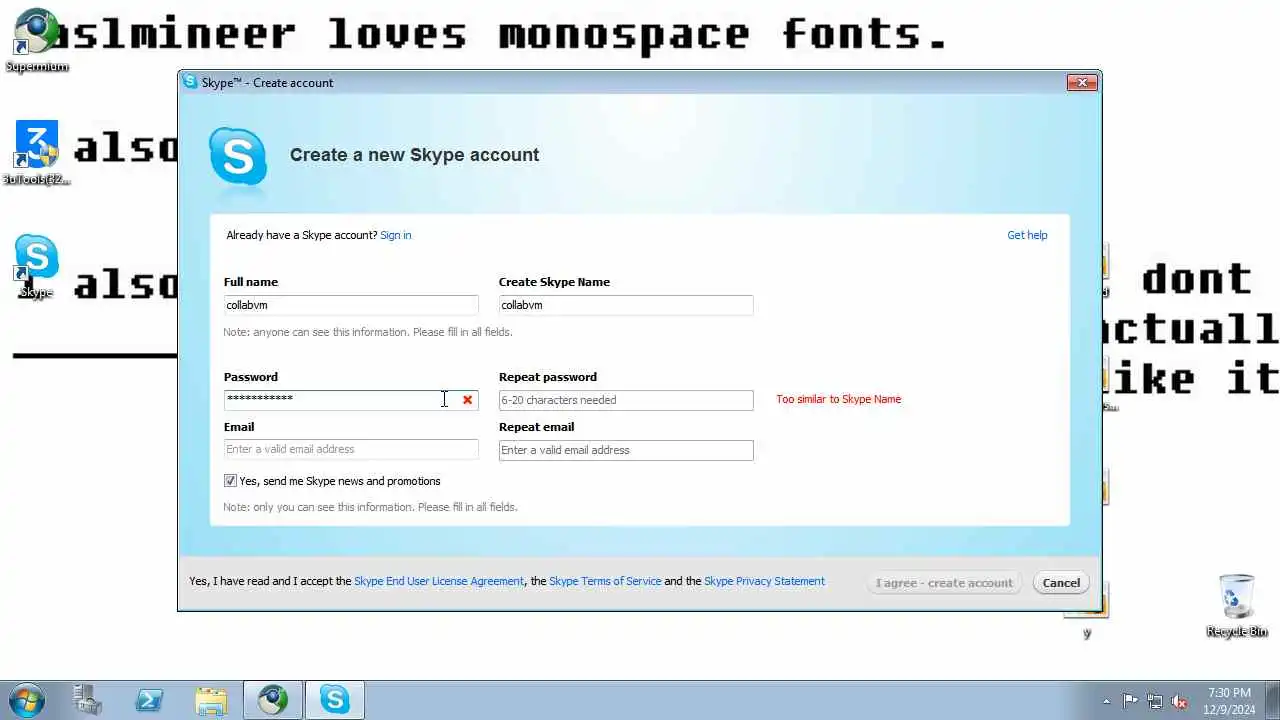Click the Repeat password field
The width and height of the screenshot is (1280, 720).
(626, 400)
